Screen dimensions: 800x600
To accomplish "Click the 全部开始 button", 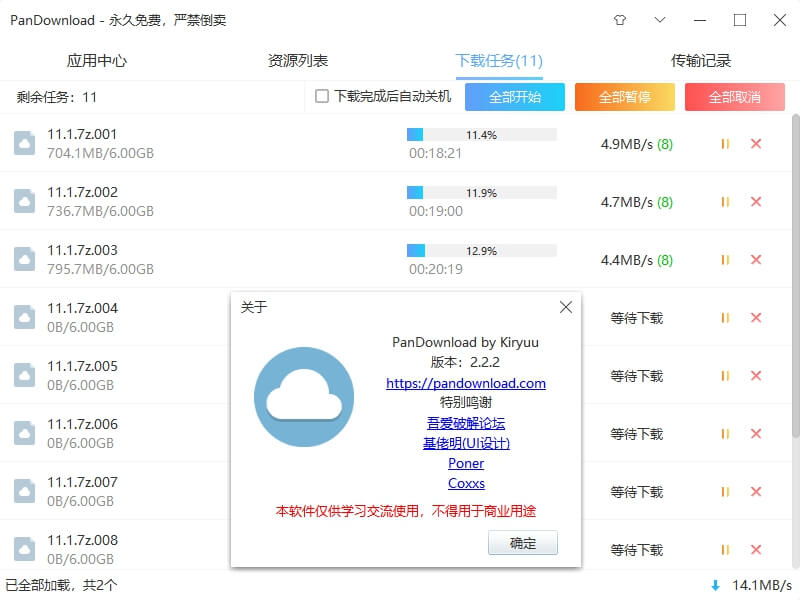I will [515, 97].
